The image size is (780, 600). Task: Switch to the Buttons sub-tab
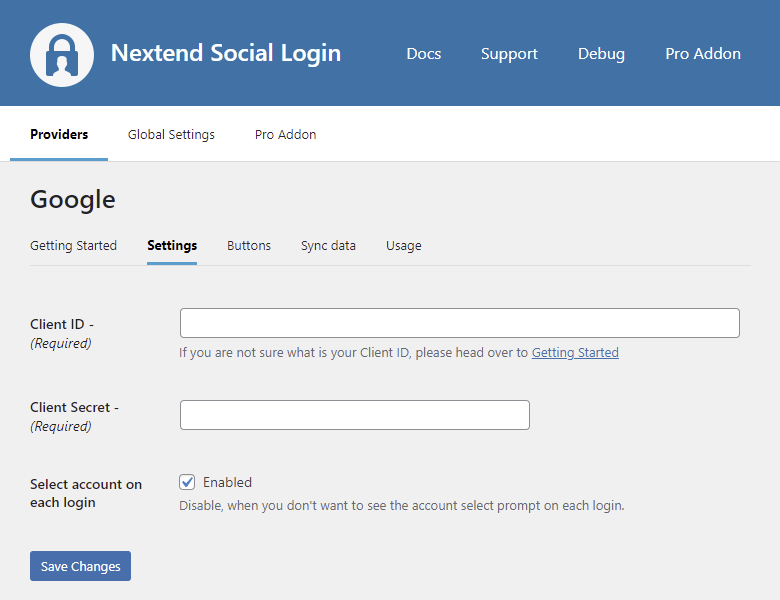(x=249, y=245)
